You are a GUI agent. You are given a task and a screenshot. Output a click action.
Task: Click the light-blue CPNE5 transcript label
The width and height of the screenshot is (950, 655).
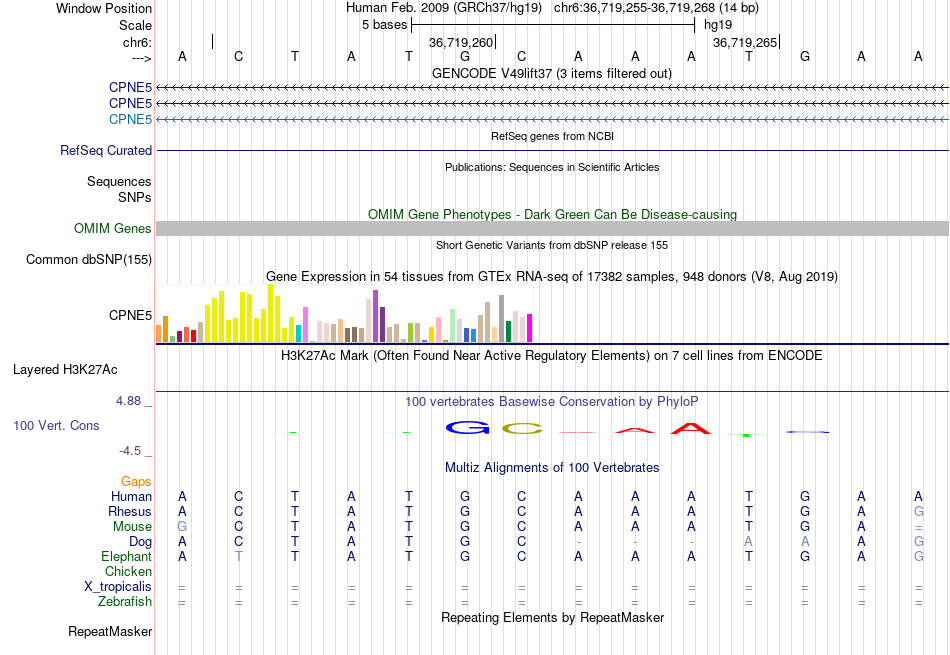130,119
